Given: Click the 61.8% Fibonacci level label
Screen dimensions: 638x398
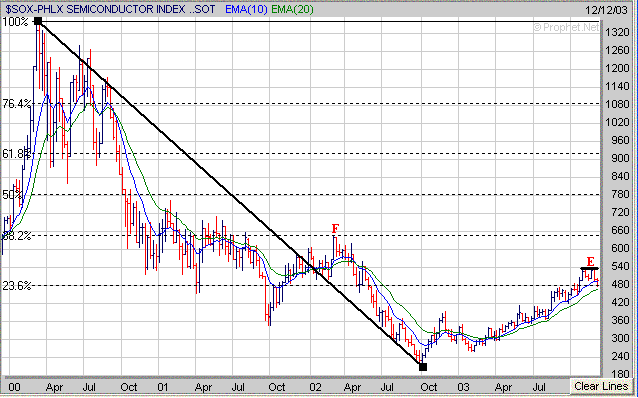Looking at the screenshot, I should [x=17, y=153].
